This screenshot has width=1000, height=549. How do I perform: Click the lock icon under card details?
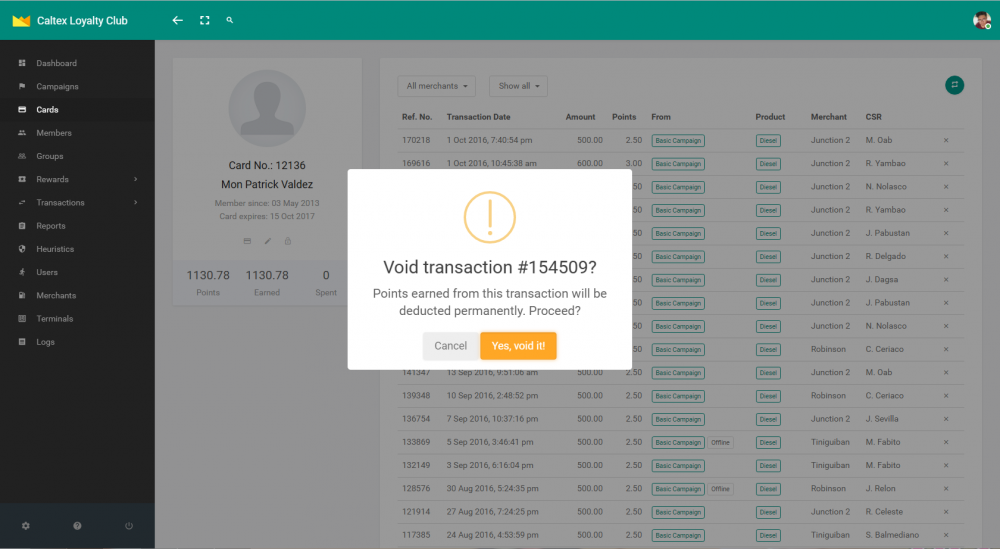[287, 241]
